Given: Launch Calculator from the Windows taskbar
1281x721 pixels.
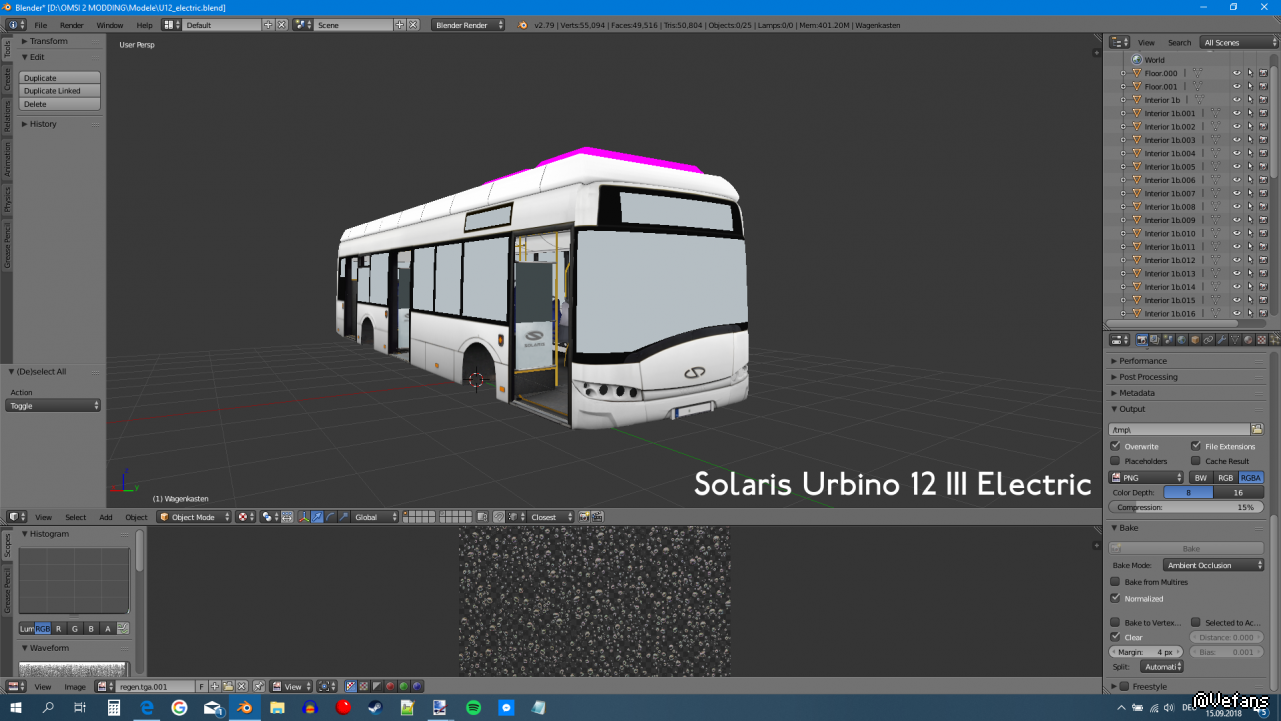Looking at the screenshot, I should tap(114, 708).
